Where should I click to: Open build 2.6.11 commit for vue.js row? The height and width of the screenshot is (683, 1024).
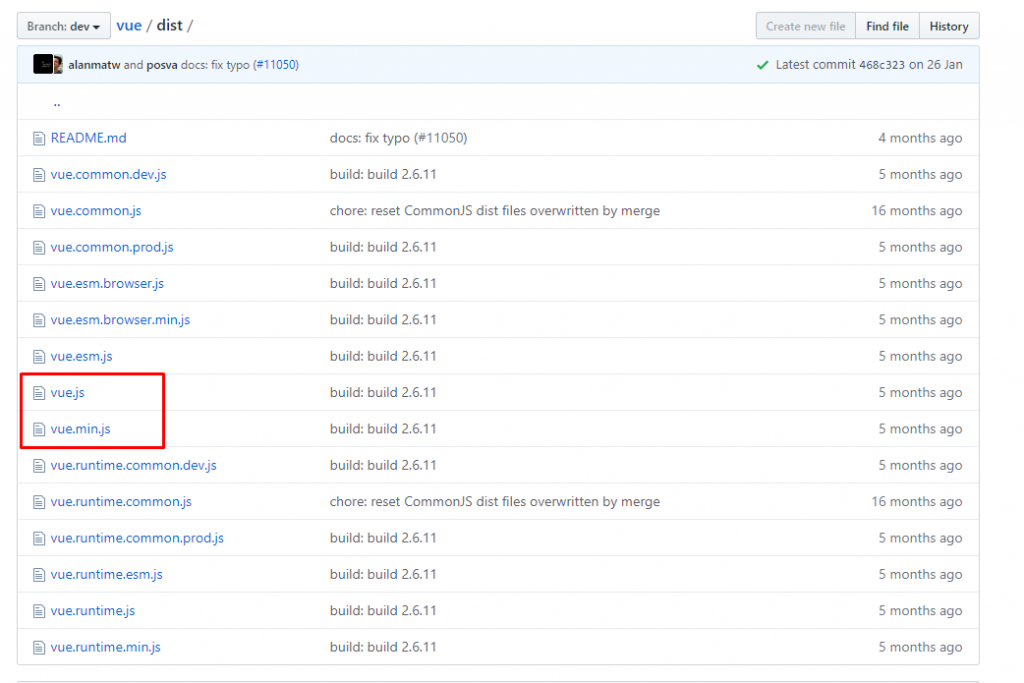[383, 392]
